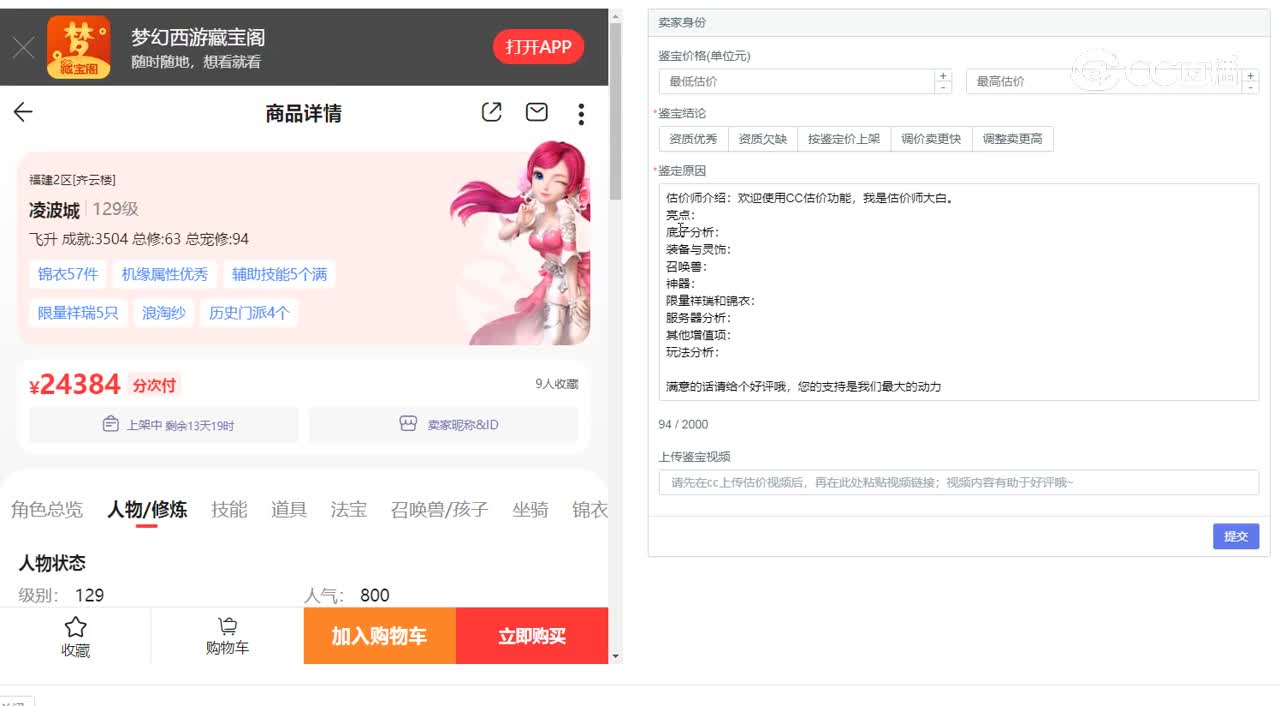Click the 9人收藏 text

tap(556, 384)
